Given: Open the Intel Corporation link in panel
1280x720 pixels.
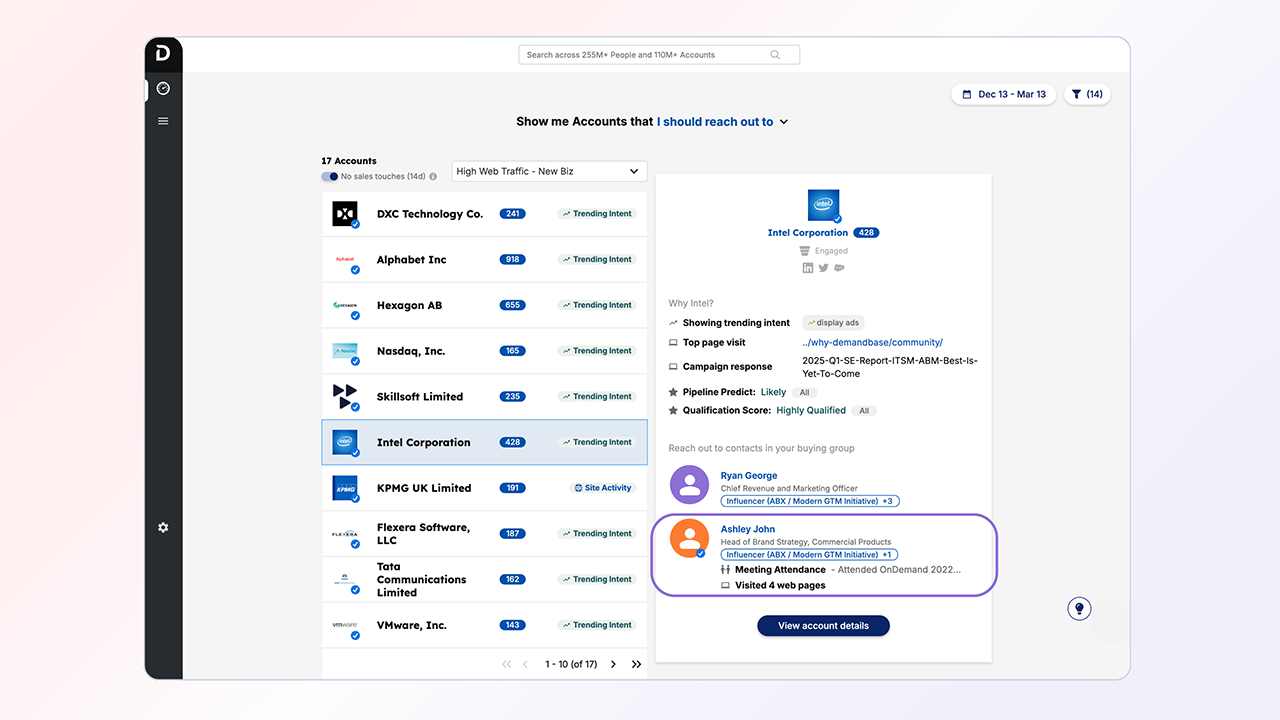Looking at the screenshot, I should click(808, 233).
